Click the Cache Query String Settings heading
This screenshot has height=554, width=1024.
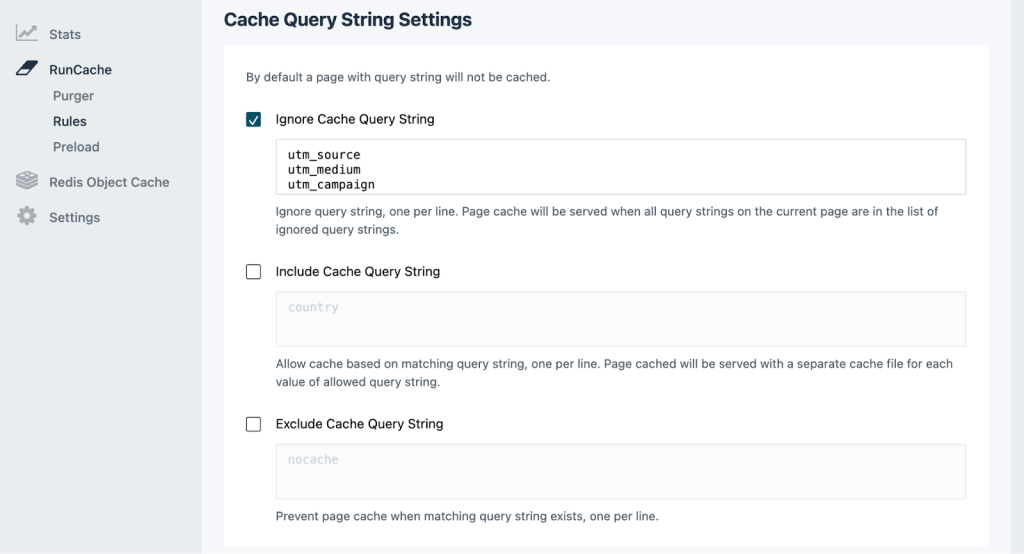348,19
